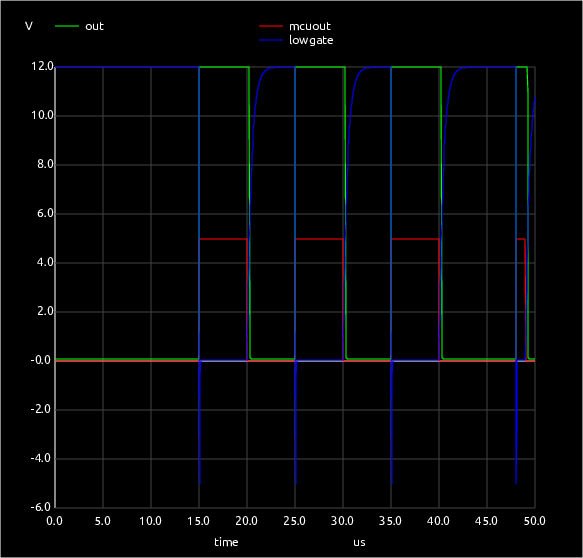Click the 15.0 x-axis tick label
Screen dimensions: 583x558
(x=198, y=521)
